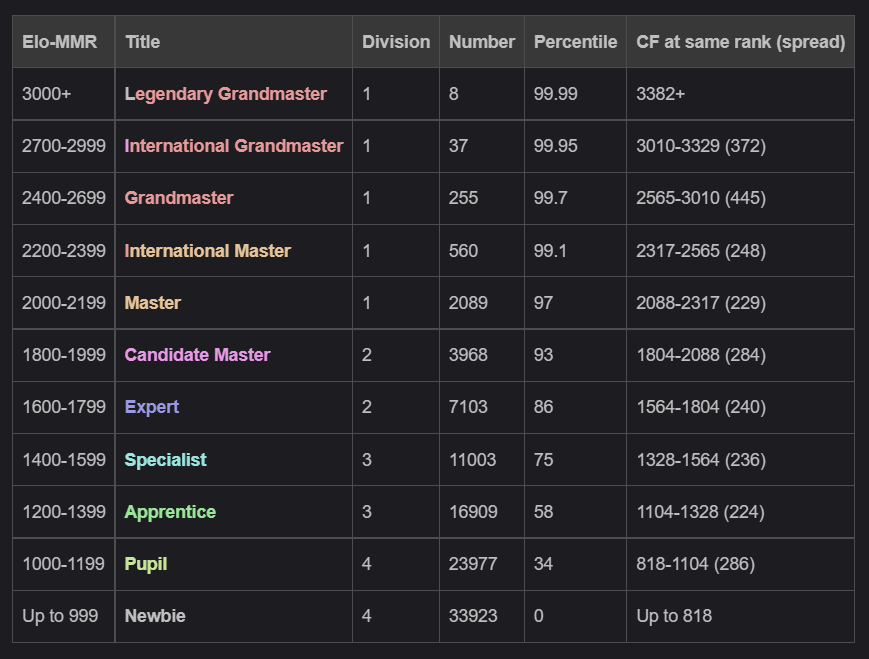Select the Title column header

click(139, 42)
